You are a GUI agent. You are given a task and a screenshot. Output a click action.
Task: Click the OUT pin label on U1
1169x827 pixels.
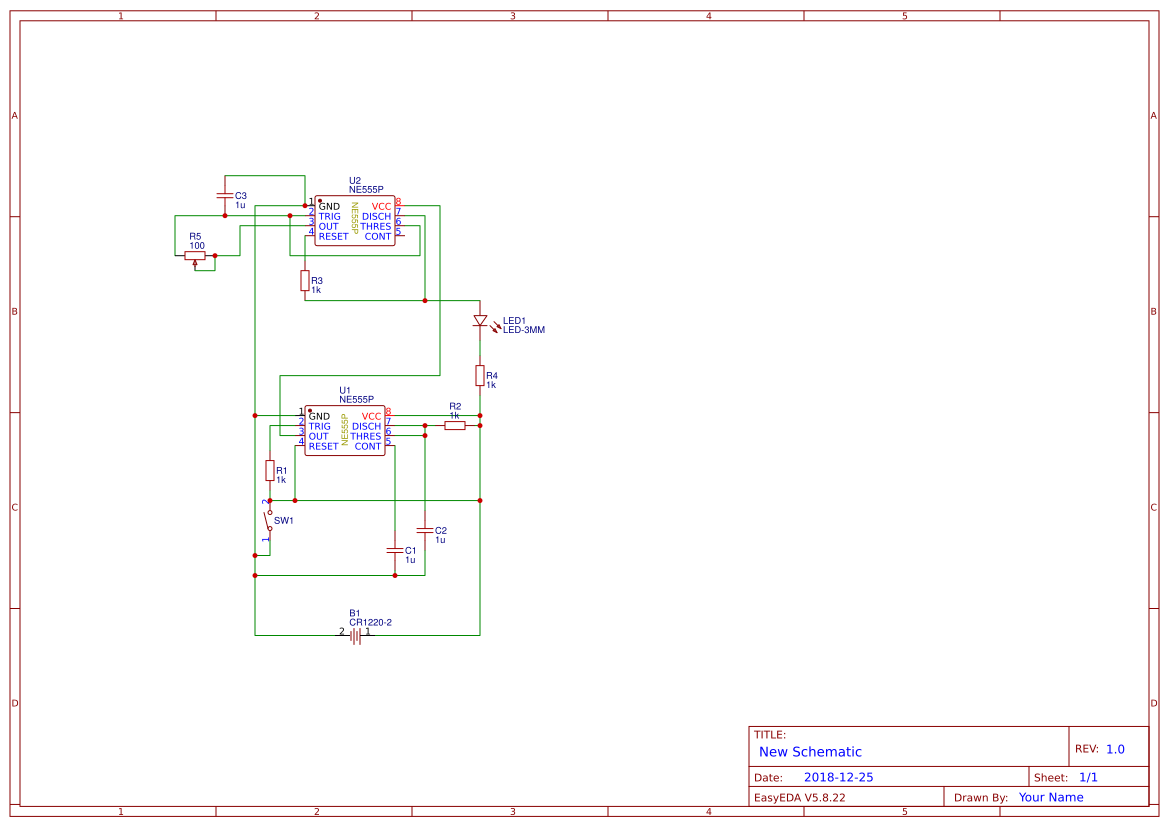pyautogui.click(x=318, y=436)
